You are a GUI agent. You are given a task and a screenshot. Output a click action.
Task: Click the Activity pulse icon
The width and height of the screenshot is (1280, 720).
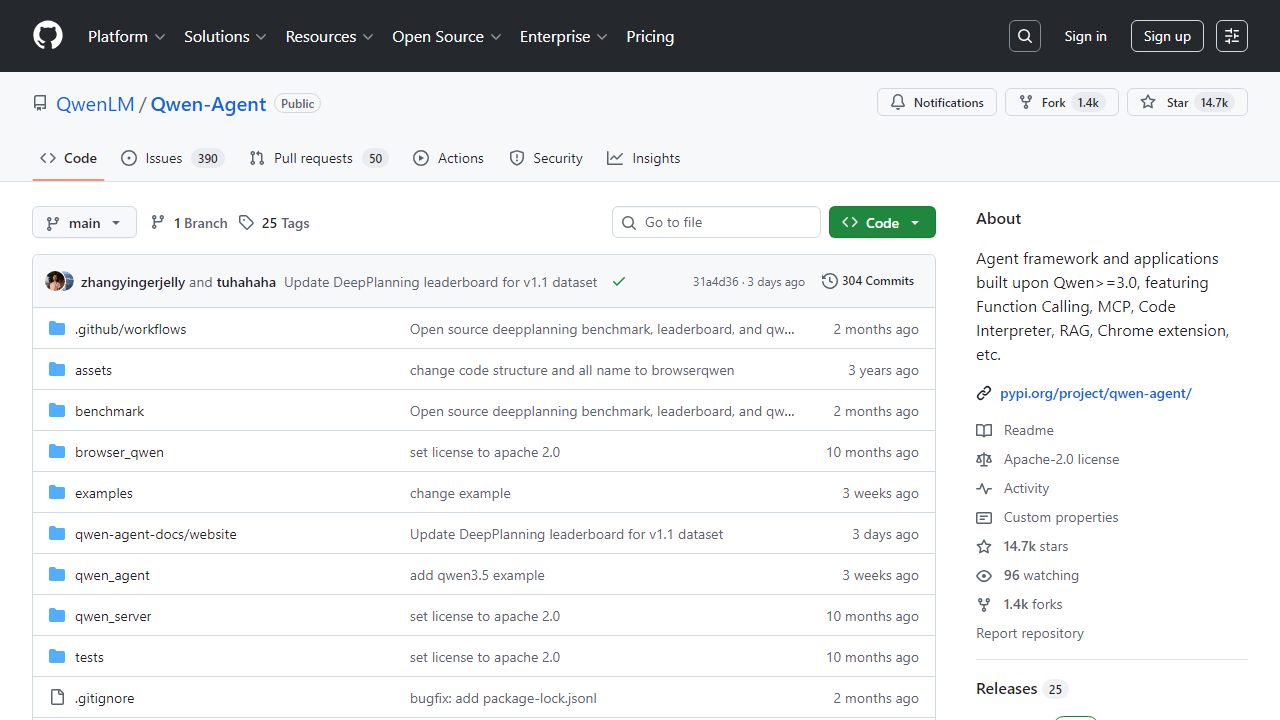(984, 488)
